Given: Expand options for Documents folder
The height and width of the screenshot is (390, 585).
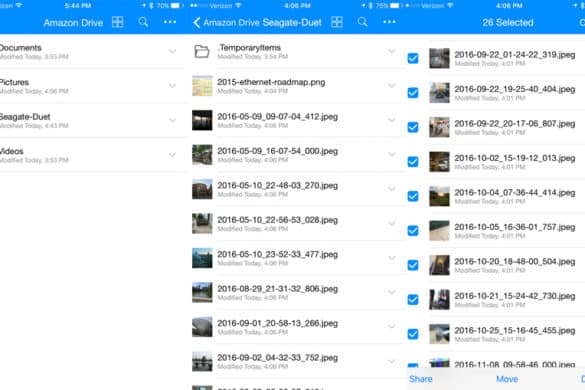Looking at the screenshot, I should [x=172, y=51].
